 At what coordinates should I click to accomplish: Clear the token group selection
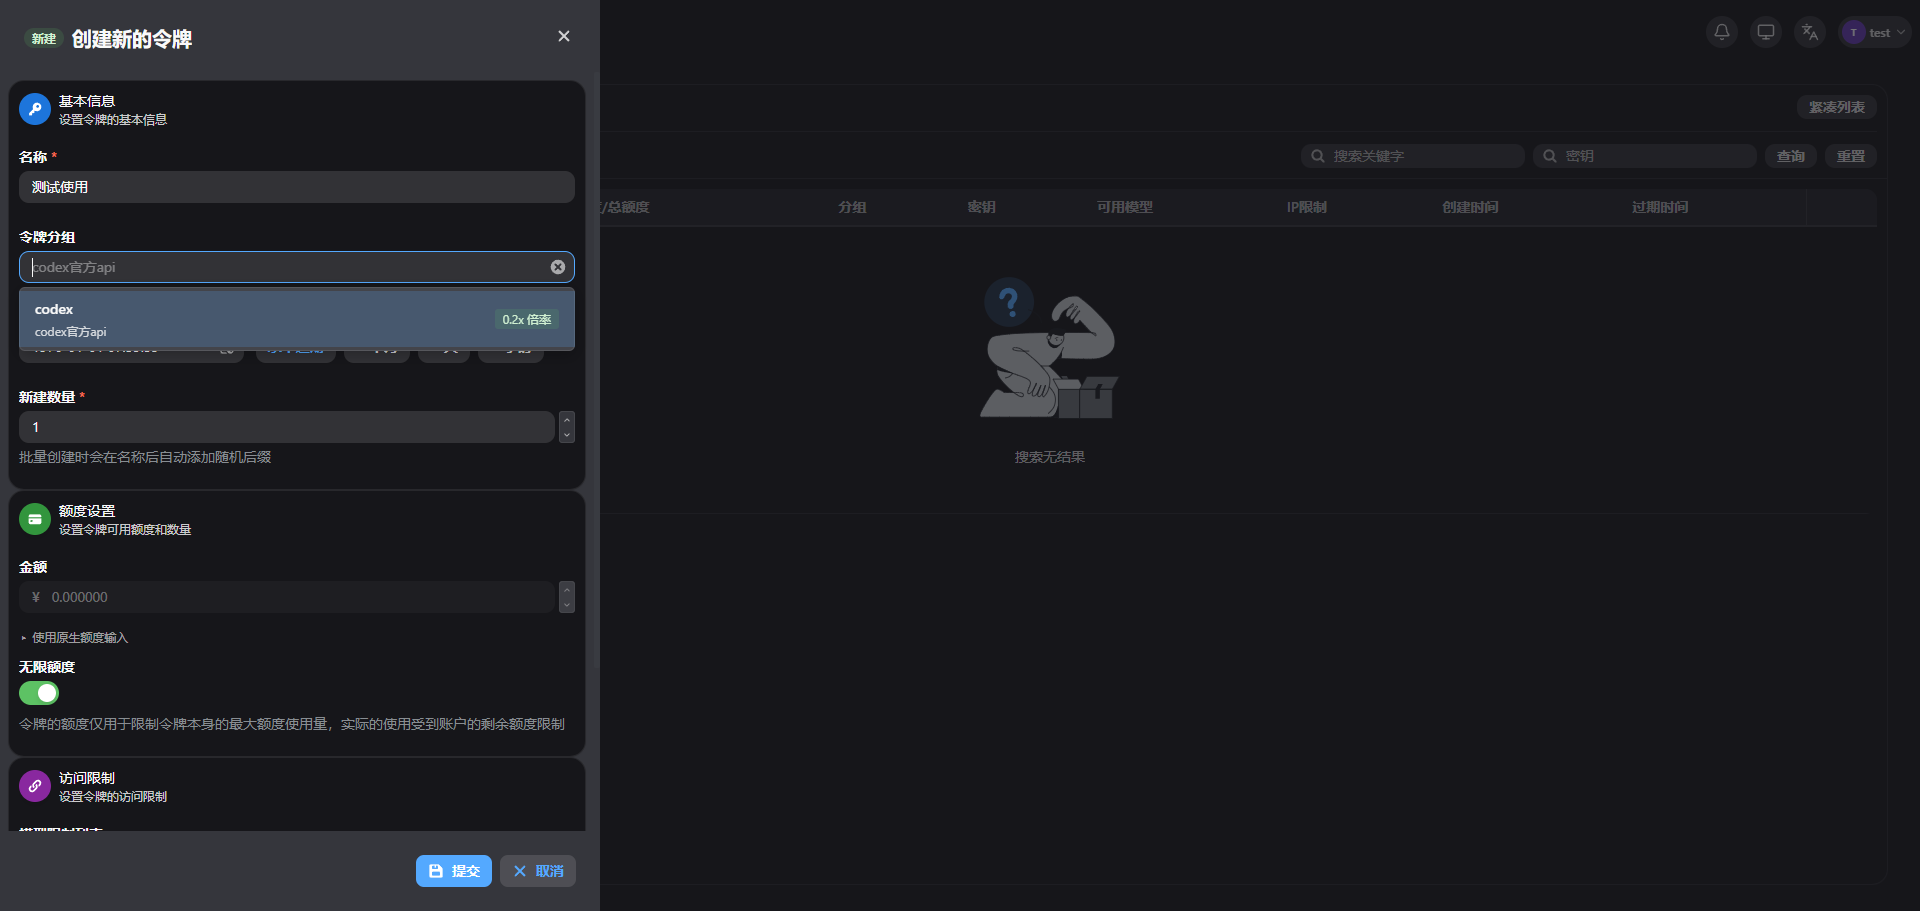[558, 267]
